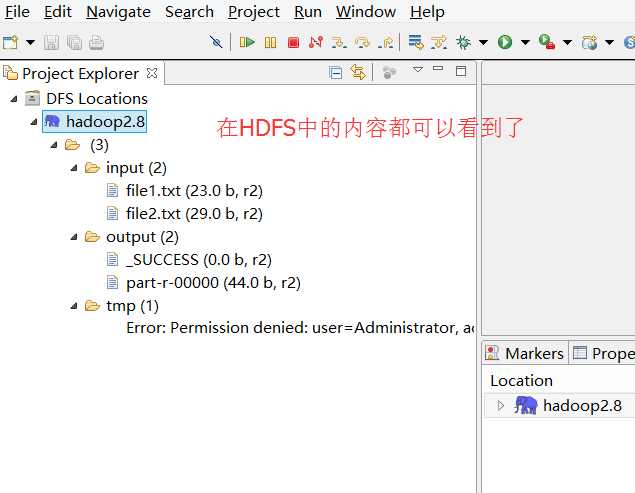Click the Disconnect debug icon

pos(316,42)
